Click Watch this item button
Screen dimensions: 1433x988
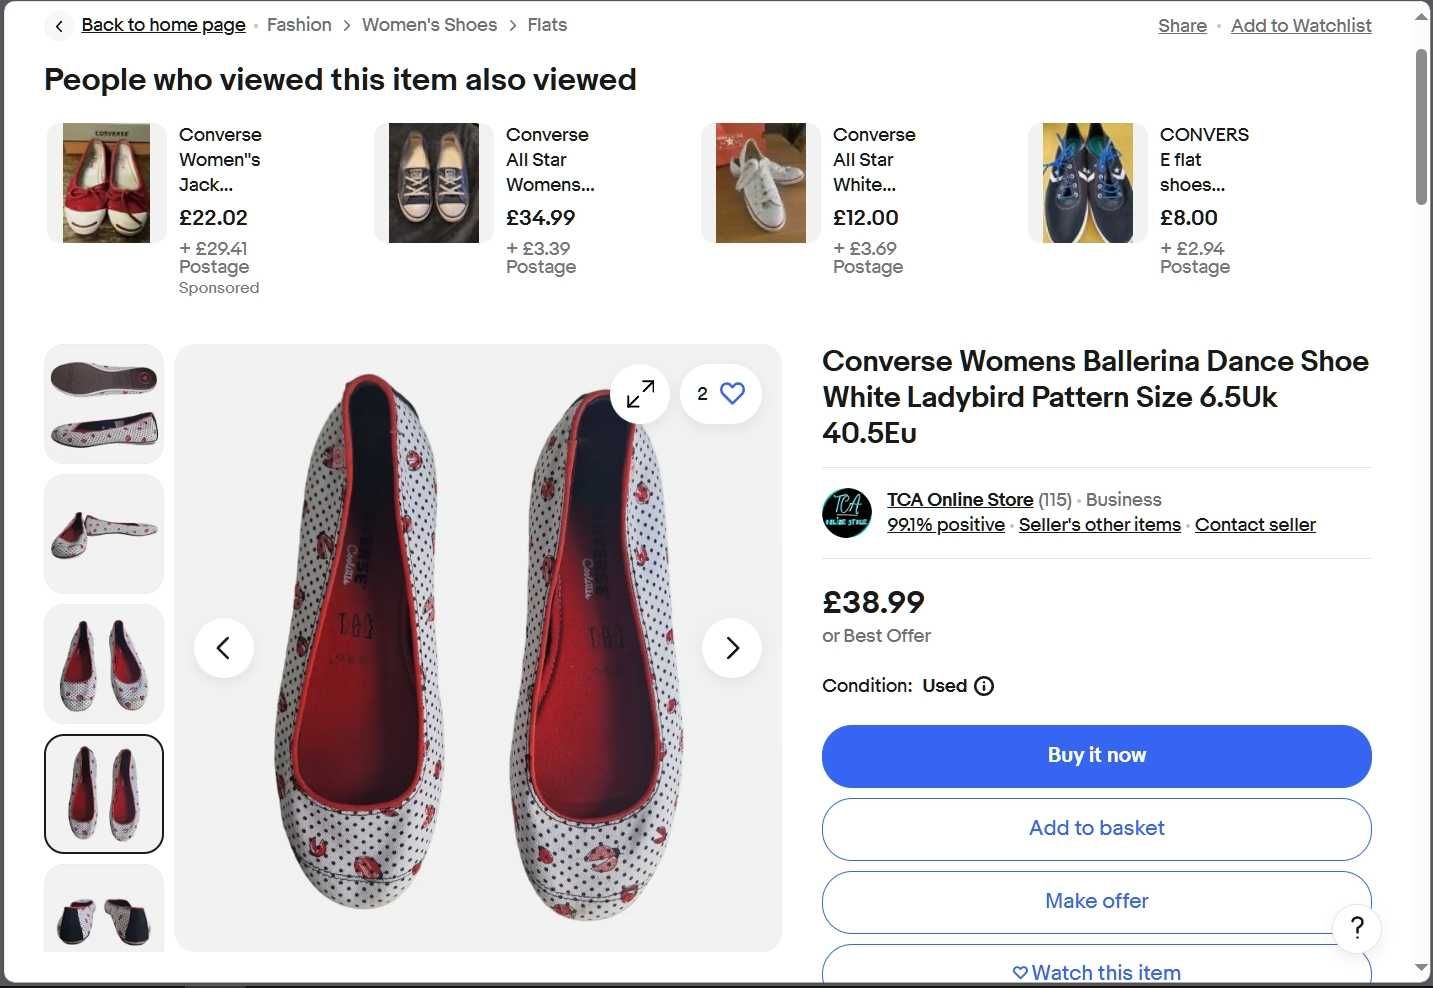pos(1096,972)
